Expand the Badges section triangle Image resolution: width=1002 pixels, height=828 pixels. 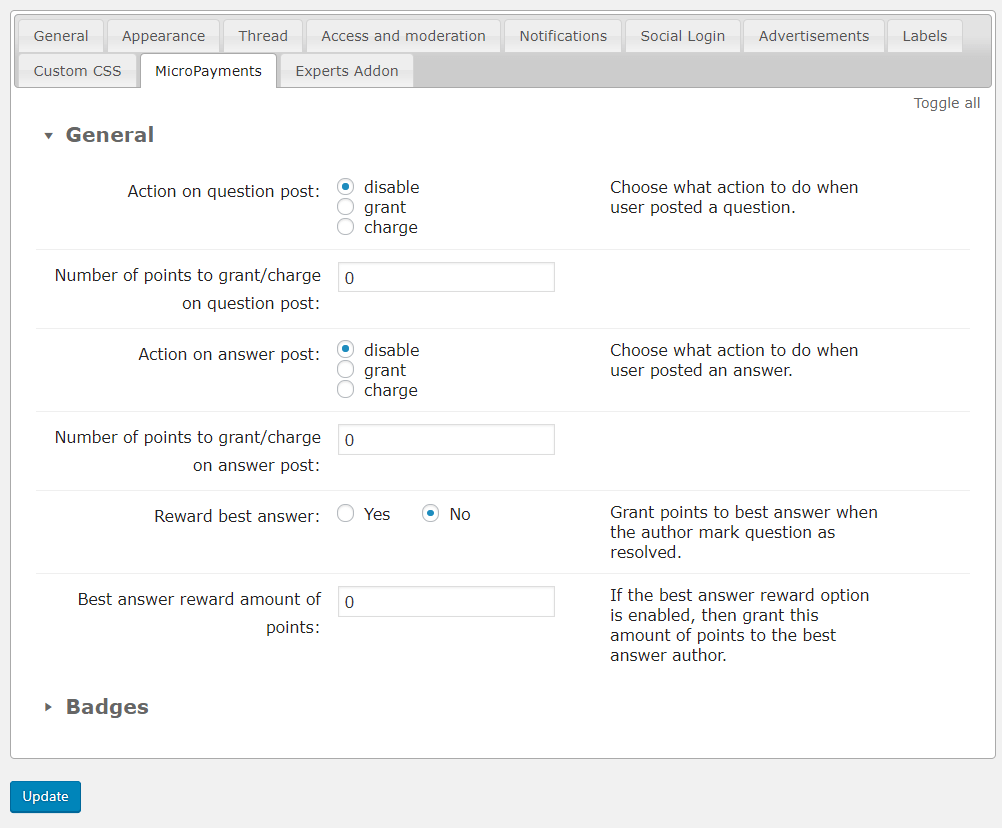[48, 707]
